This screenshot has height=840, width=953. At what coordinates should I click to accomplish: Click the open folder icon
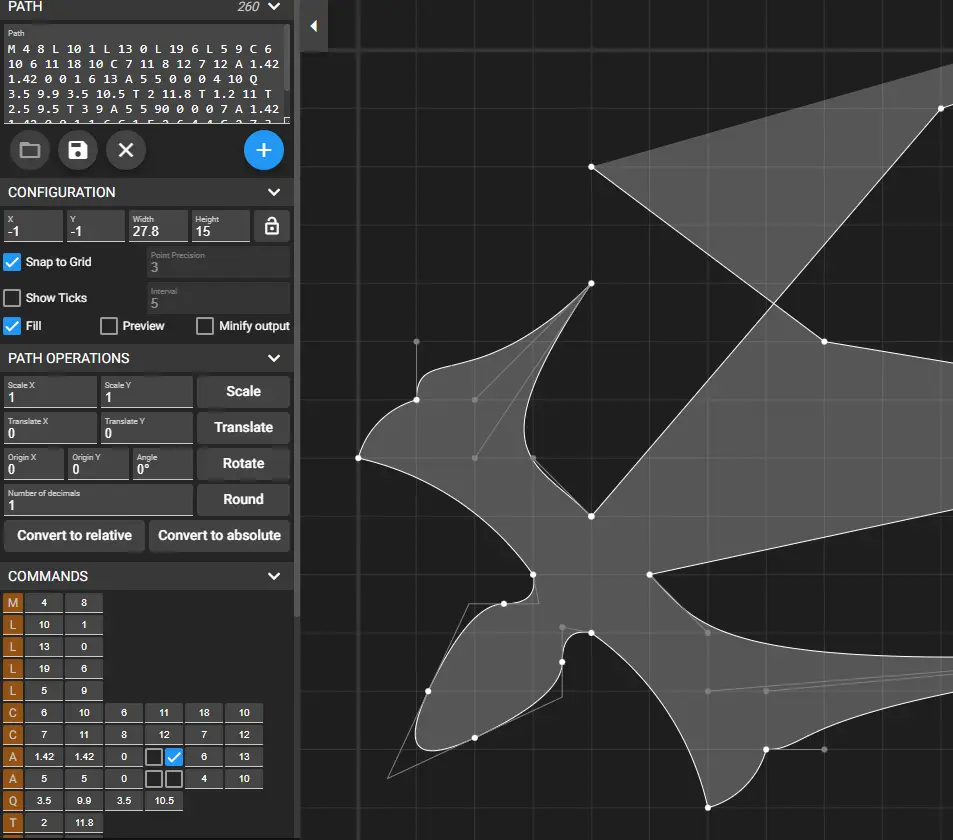click(30, 150)
